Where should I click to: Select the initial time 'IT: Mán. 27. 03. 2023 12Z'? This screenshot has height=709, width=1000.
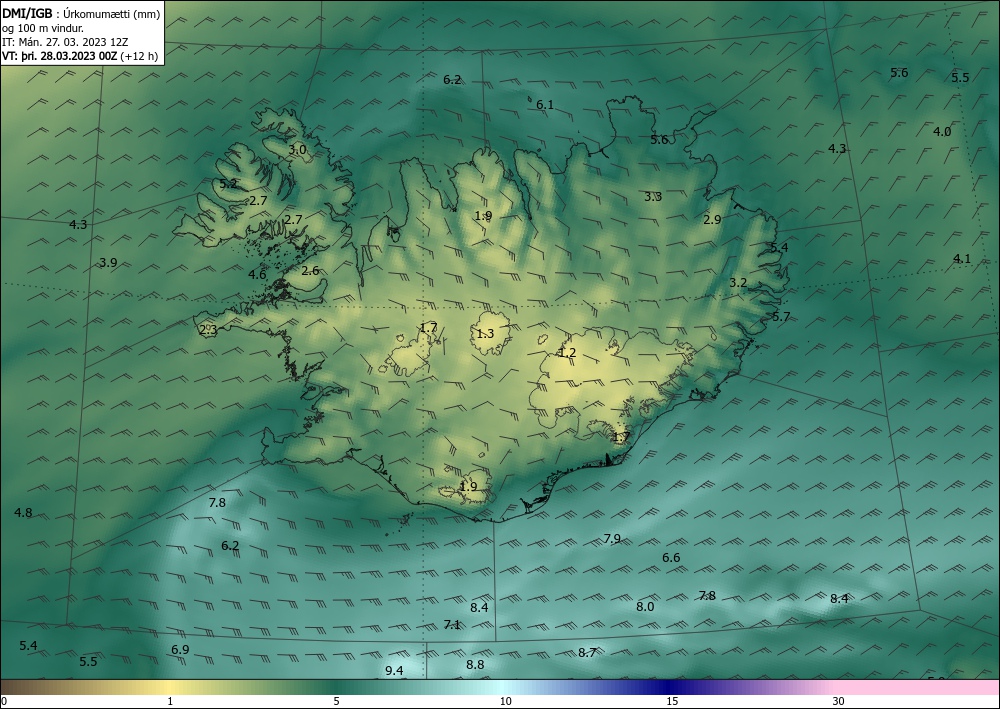65,41
